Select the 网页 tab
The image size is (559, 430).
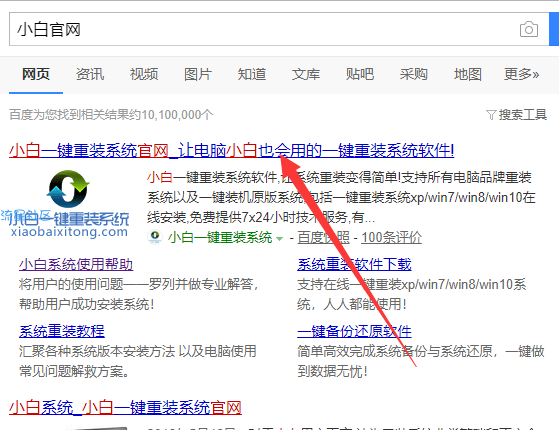(36, 74)
